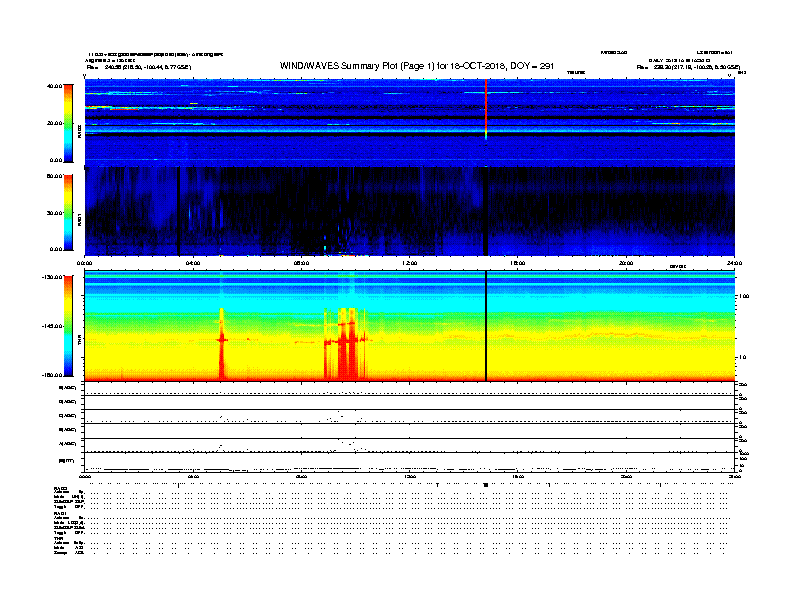This screenshot has height=612, width=792.
Task: Click the black data-gap line near 03:30 in RAD1
Action: 179,211
